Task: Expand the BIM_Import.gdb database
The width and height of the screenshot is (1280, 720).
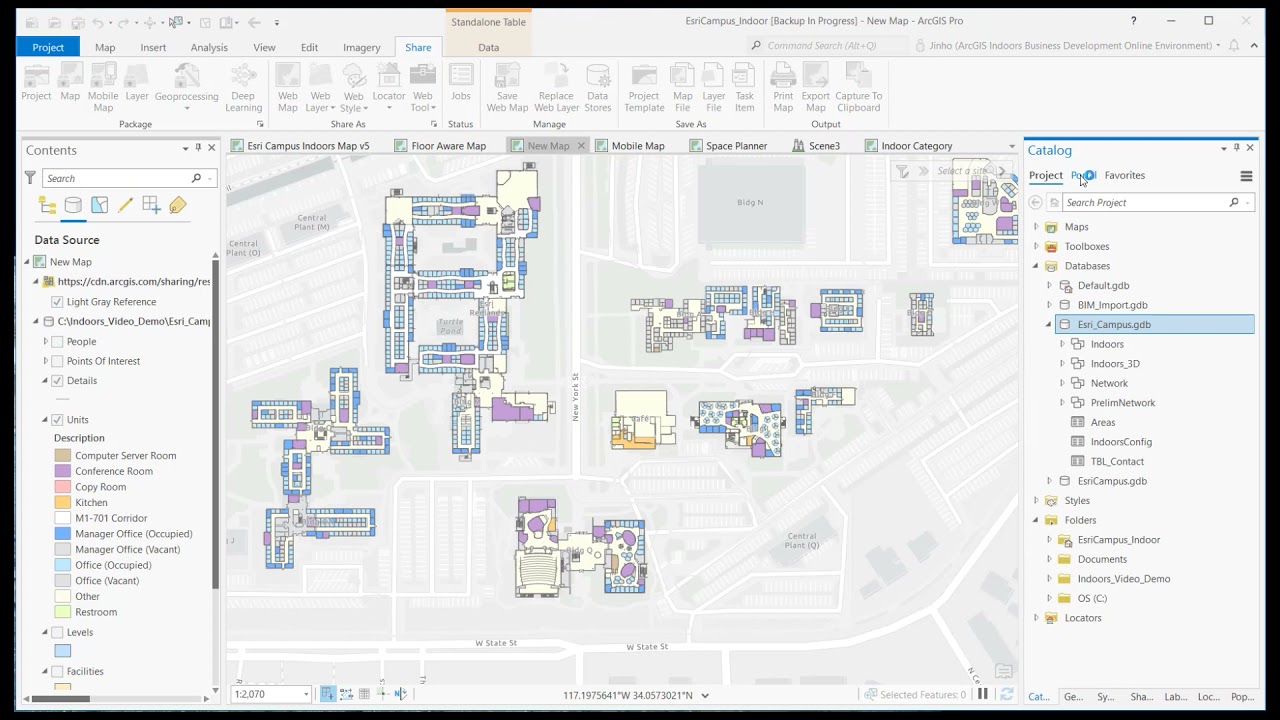Action: (x=1049, y=305)
